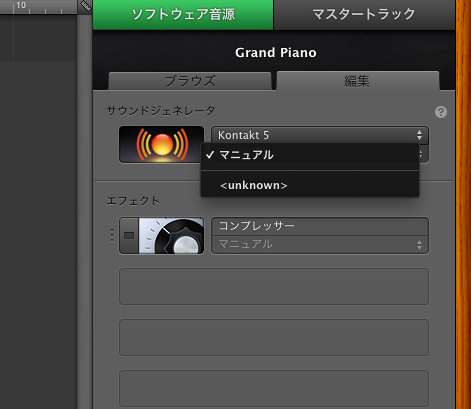This screenshot has height=409, width=471.
Task: Click the ruler icon above the track area
Action: (x=86, y=6)
